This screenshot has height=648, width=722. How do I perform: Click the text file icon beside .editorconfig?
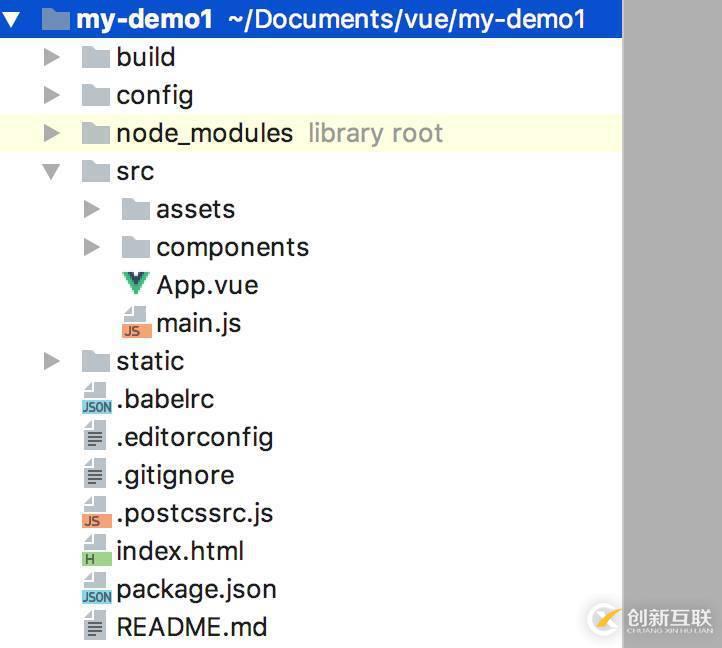click(96, 437)
